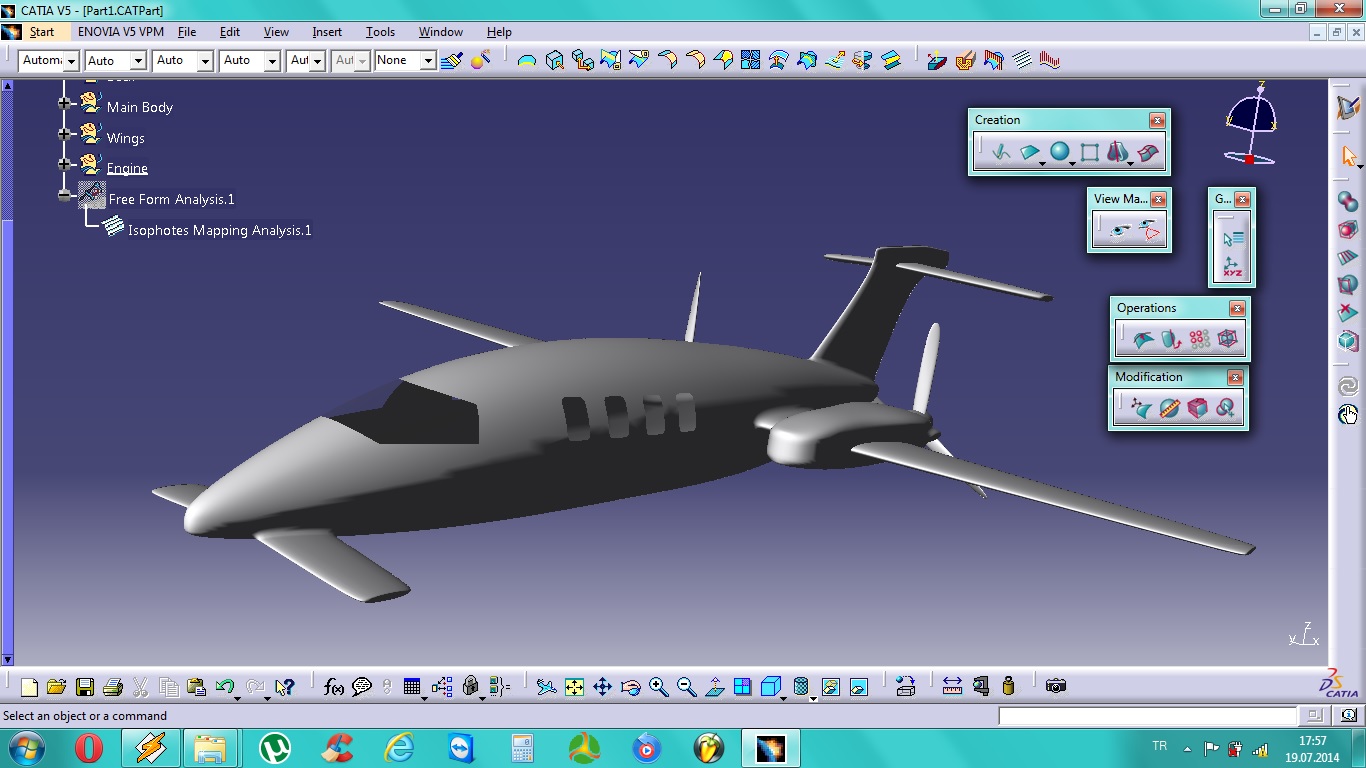Open the Insert menu
This screenshot has width=1366, height=768.
[327, 32]
